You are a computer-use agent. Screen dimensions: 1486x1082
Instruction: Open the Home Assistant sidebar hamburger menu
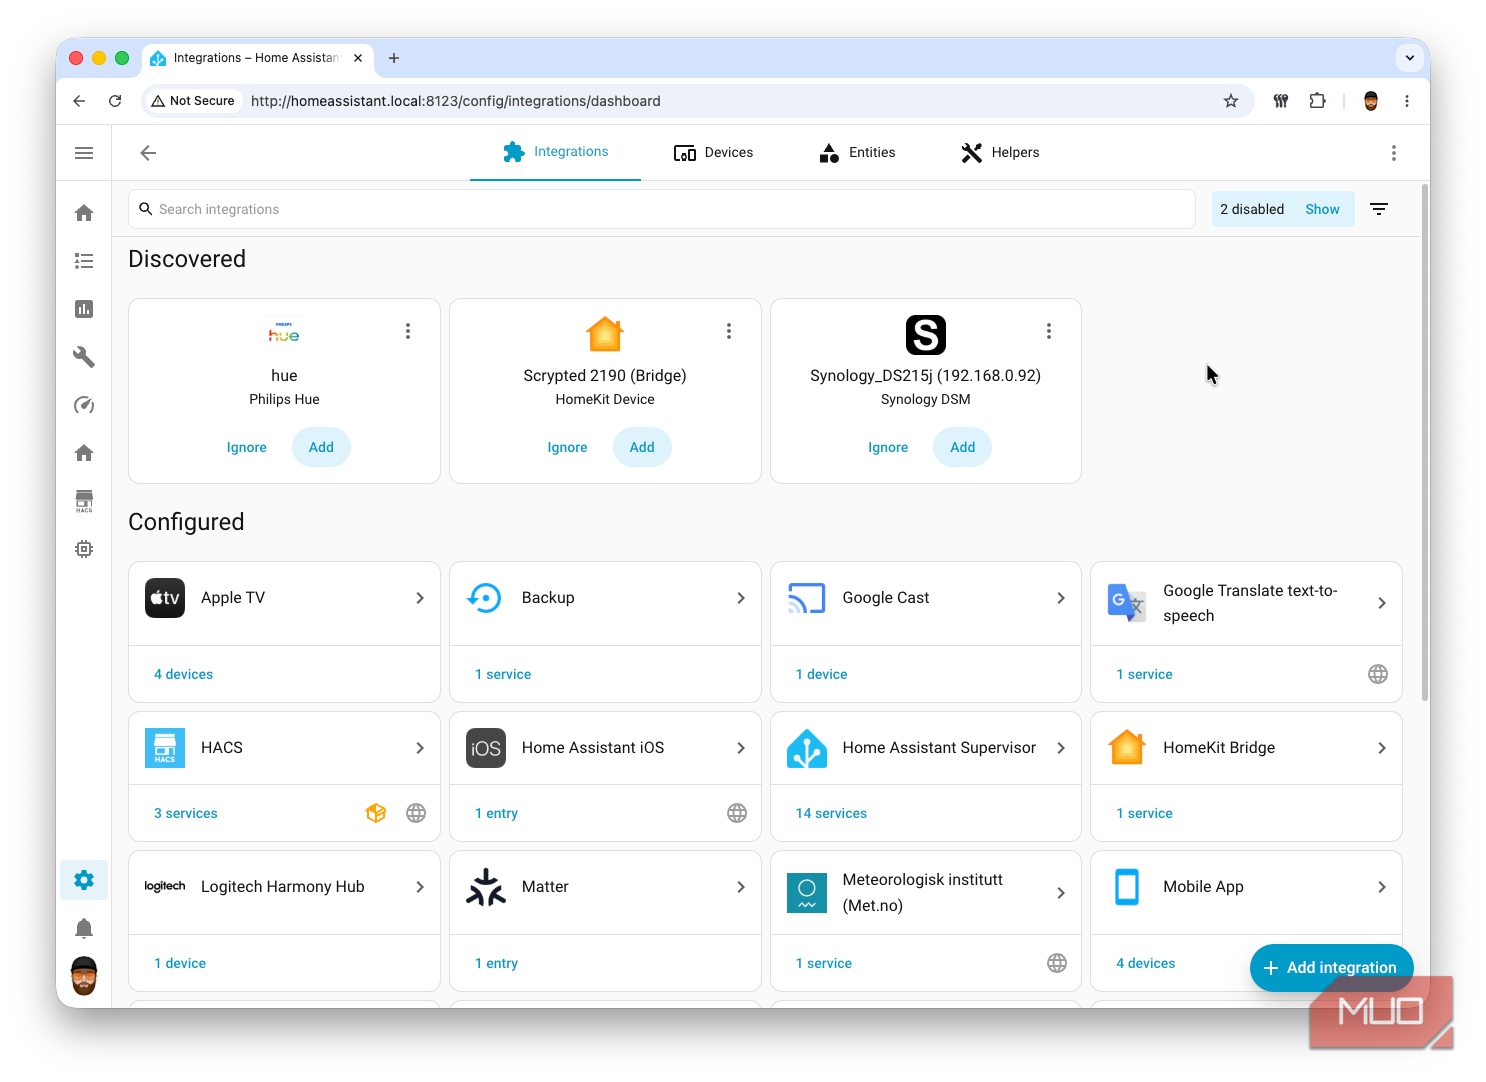84,153
